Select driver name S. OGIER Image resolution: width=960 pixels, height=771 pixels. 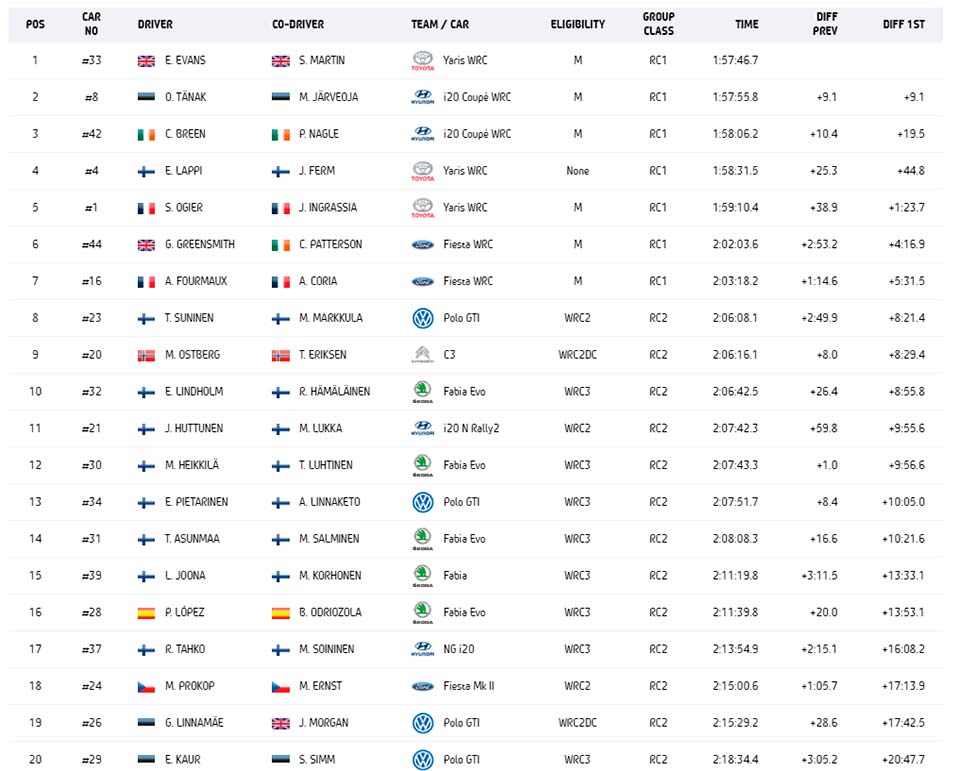184,208
